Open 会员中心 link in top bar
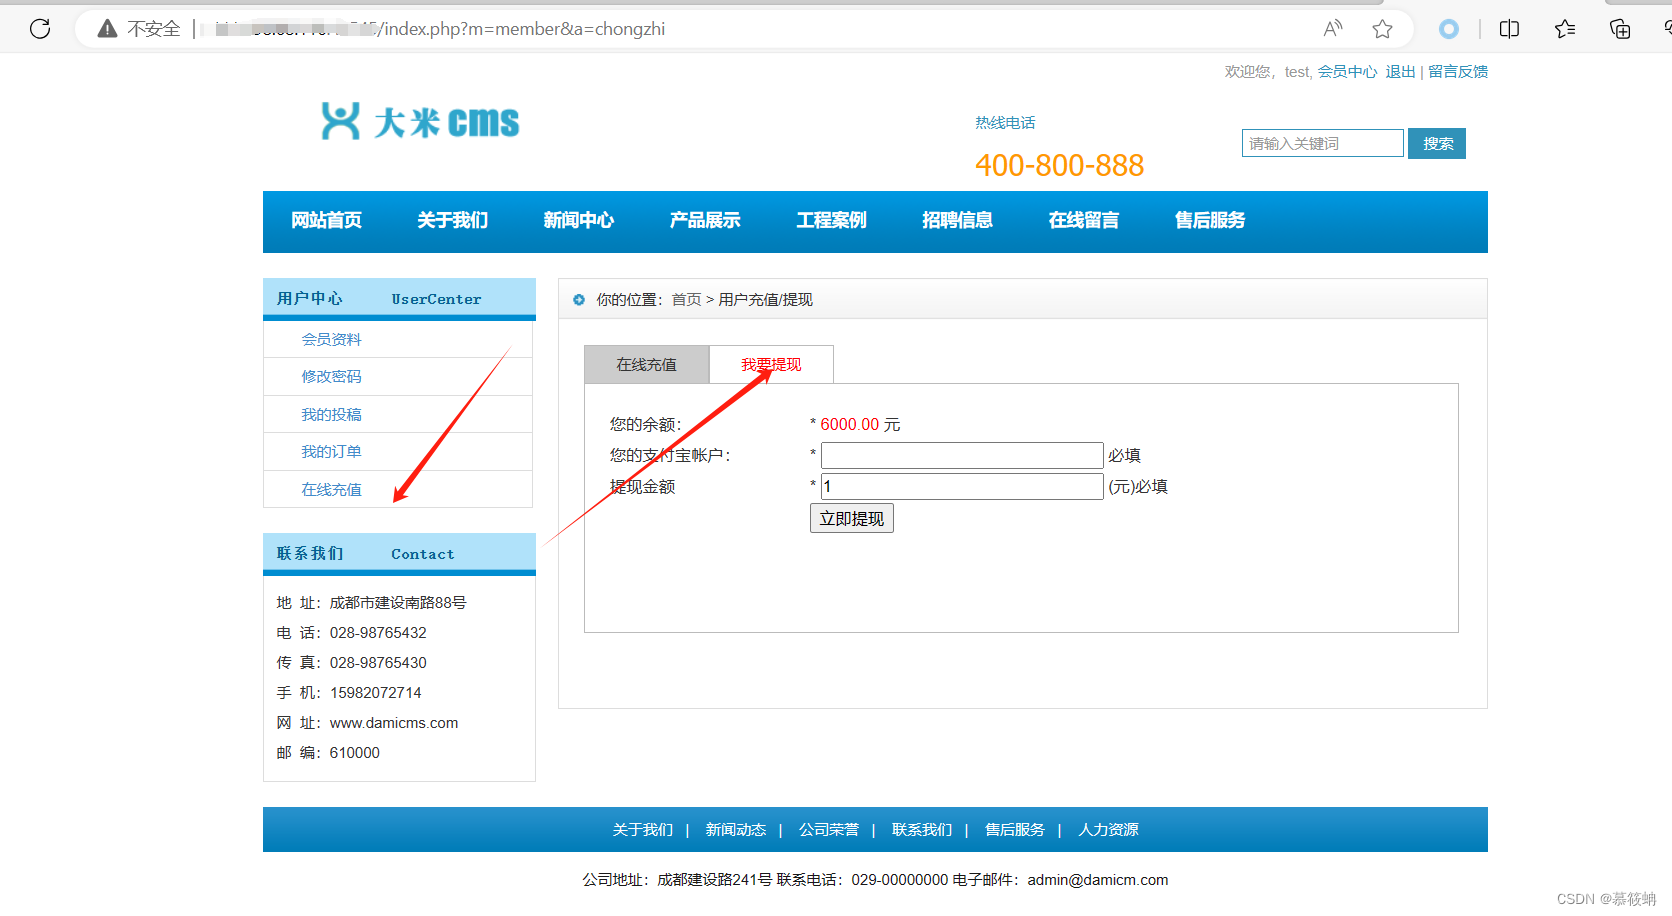The height and width of the screenshot is (916, 1672). click(1347, 72)
